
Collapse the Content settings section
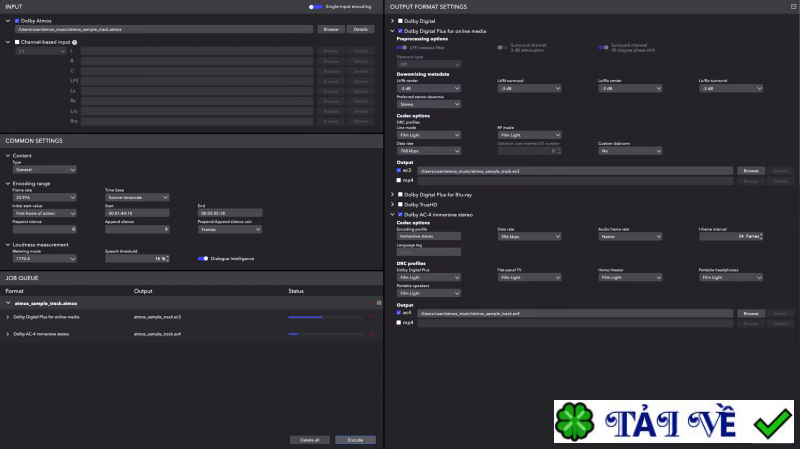(8, 156)
